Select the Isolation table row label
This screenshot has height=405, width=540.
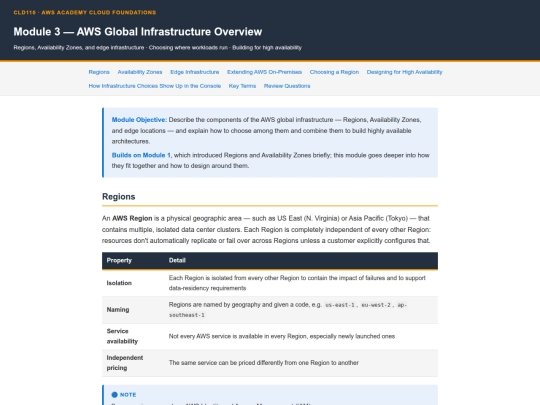tap(119, 283)
